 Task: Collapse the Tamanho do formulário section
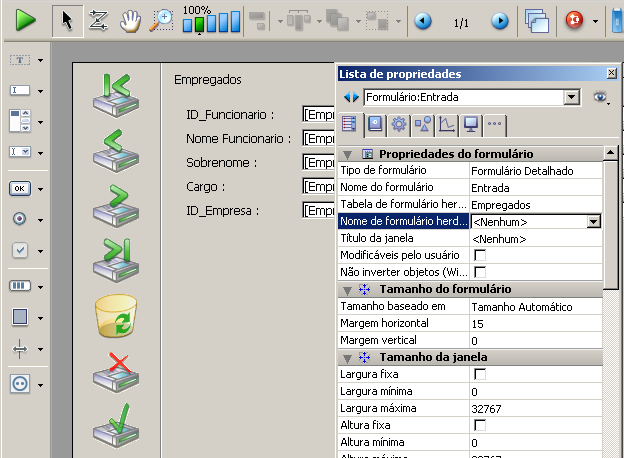click(347, 289)
